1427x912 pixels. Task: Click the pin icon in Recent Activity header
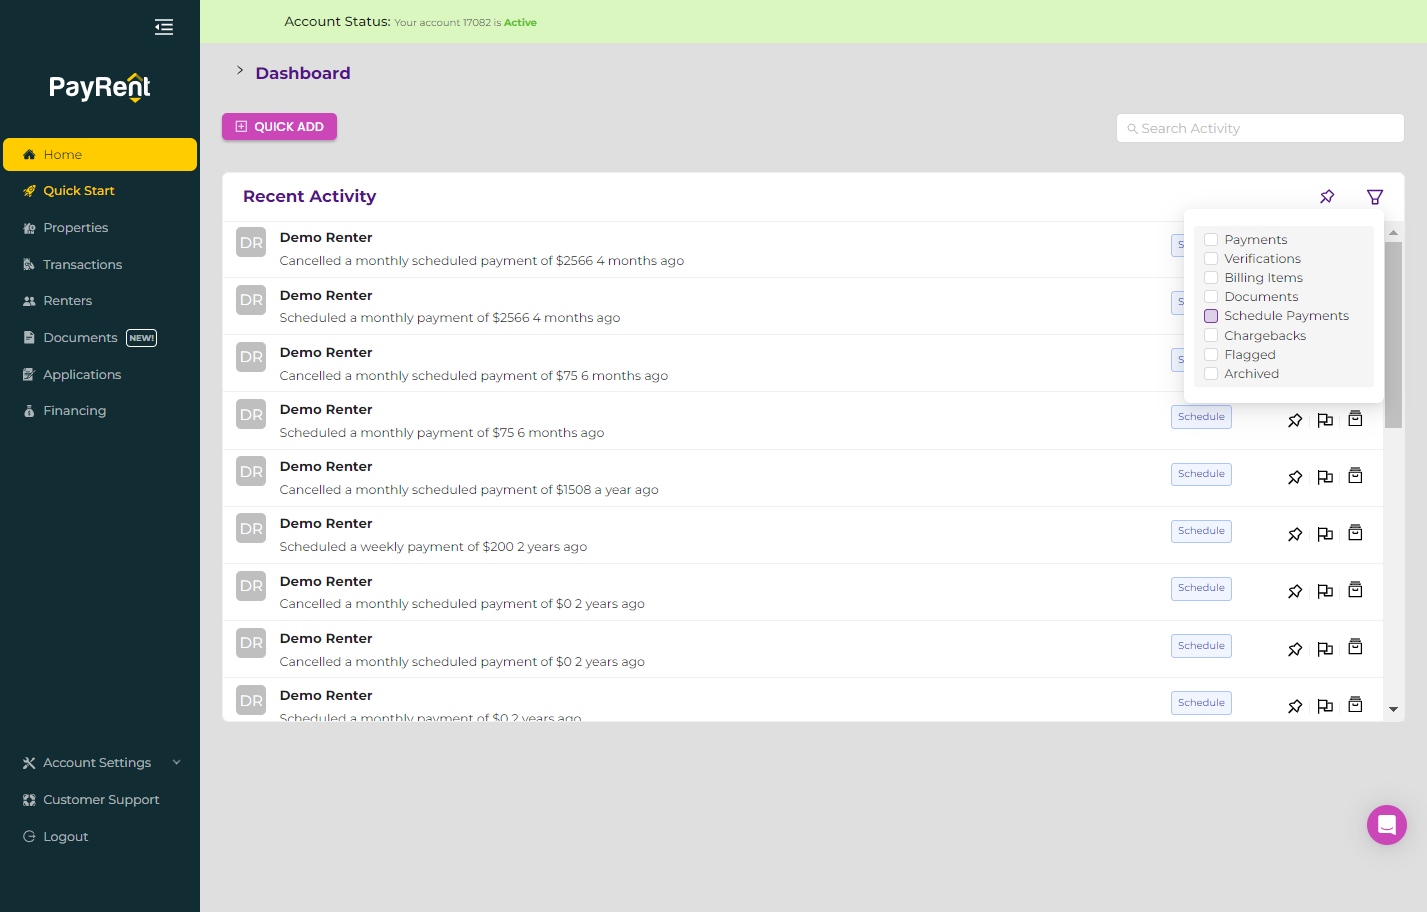[1327, 197]
